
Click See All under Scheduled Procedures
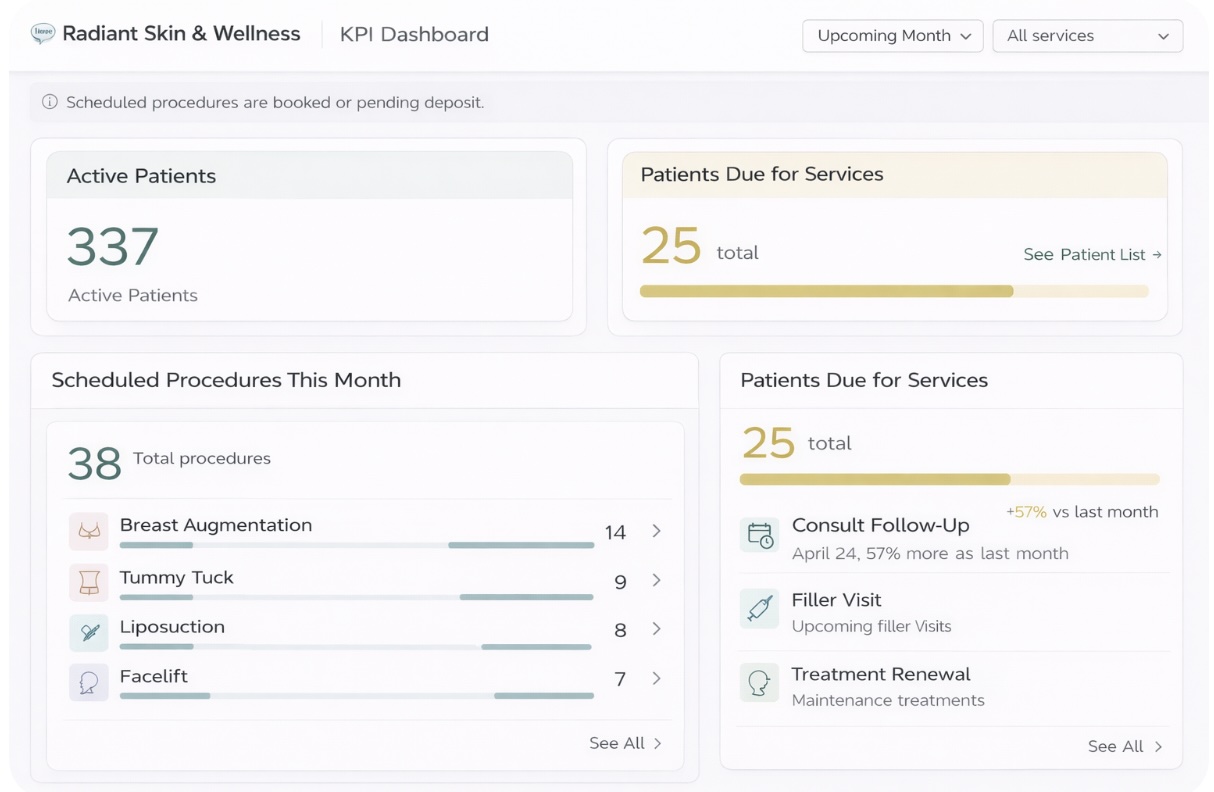pyautogui.click(x=625, y=743)
